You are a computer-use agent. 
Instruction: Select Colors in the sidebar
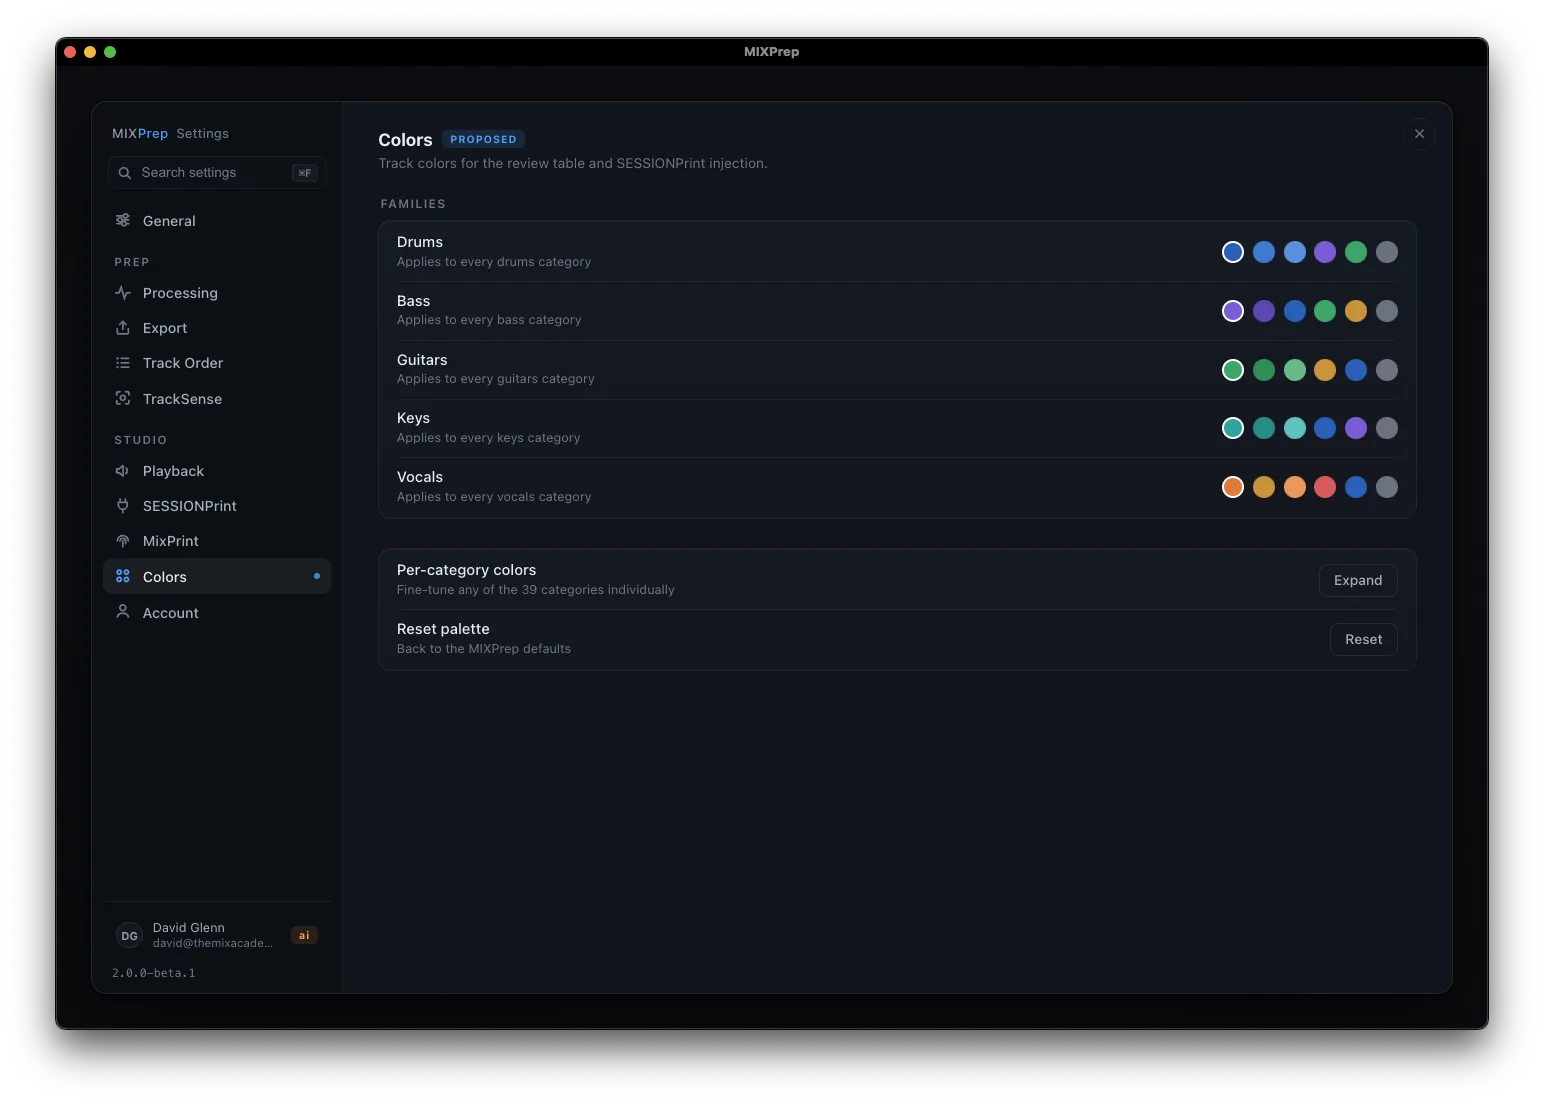coord(217,577)
